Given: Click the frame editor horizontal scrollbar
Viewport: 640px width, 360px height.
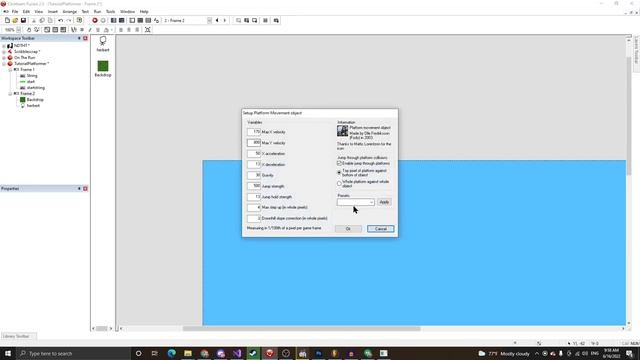Looking at the screenshot, I should (301, 329).
